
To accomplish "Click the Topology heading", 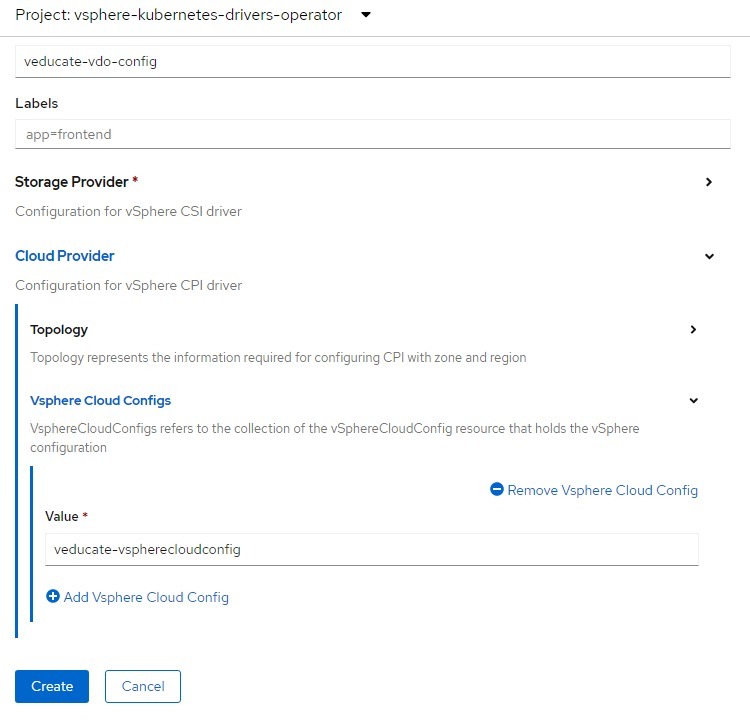I will [x=59, y=329].
